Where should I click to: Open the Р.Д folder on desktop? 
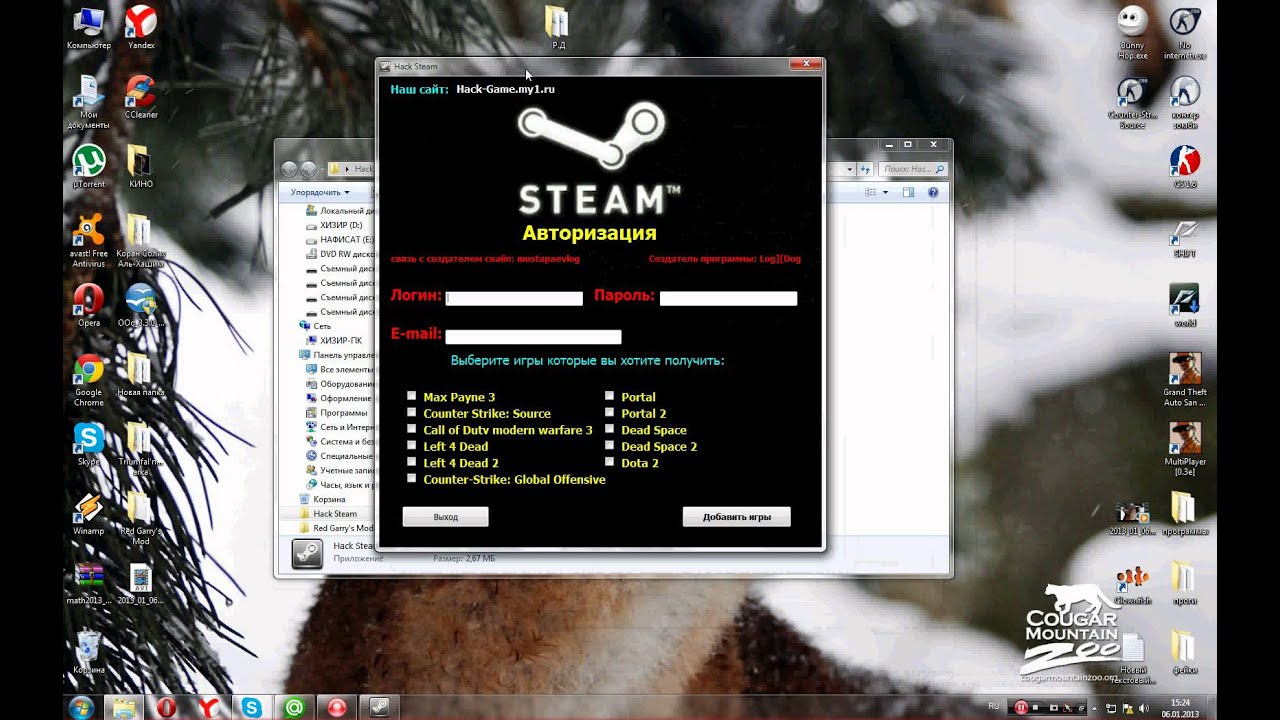point(558,28)
